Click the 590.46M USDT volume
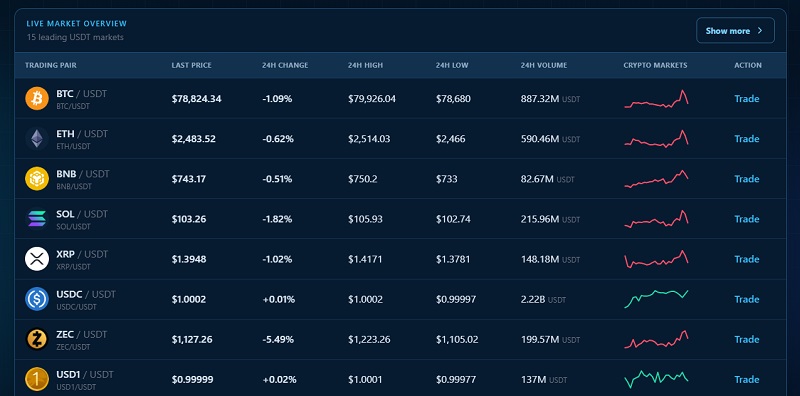The width and height of the screenshot is (800, 396). (551, 139)
